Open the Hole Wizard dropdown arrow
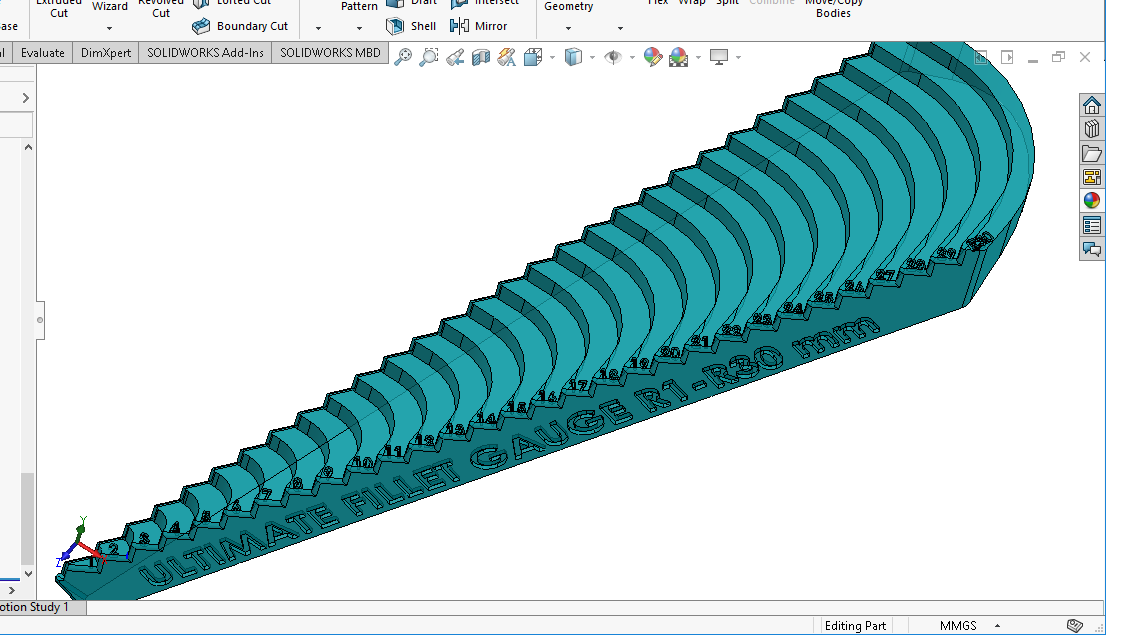Screen dimensions: 1126x640 click(109, 28)
